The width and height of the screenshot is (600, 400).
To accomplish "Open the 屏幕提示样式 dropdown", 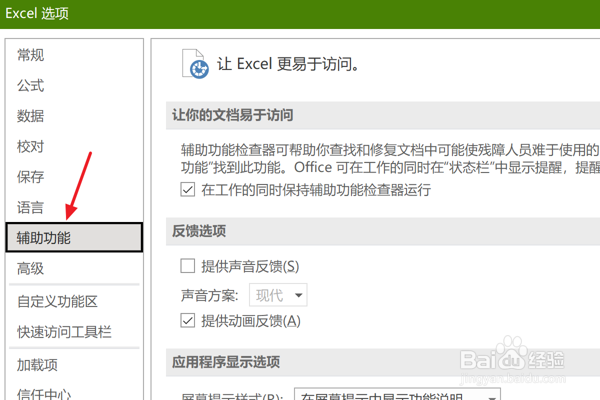I will (397, 394).
